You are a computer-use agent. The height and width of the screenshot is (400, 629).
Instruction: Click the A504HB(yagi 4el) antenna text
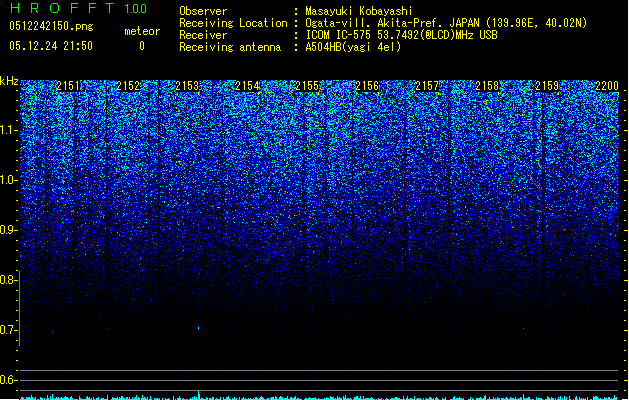tap(353, 47)
